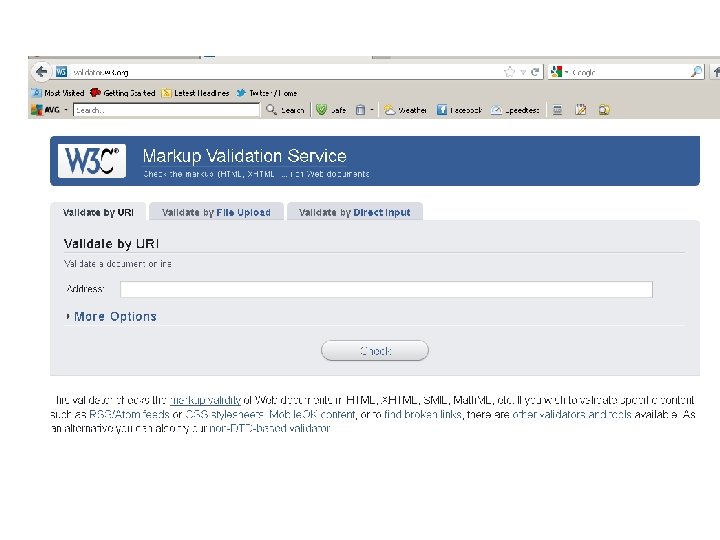Open the address history dropdown arrow

[523, 72]
